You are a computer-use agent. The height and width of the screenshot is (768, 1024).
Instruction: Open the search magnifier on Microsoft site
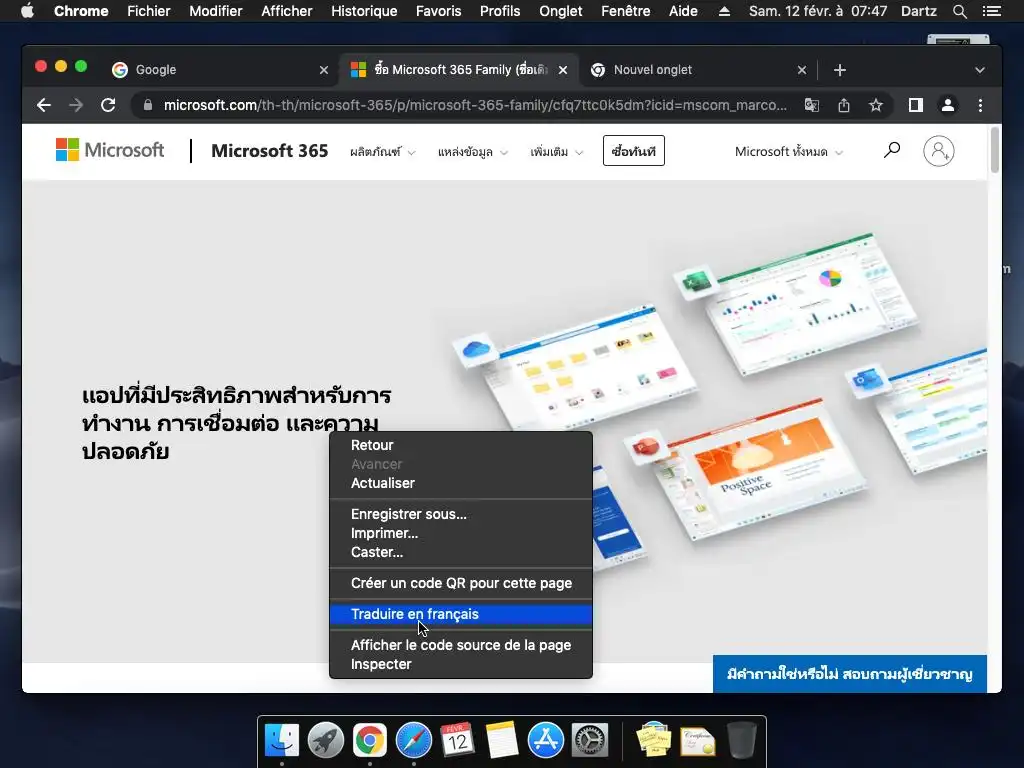click(x=891, y=150)
